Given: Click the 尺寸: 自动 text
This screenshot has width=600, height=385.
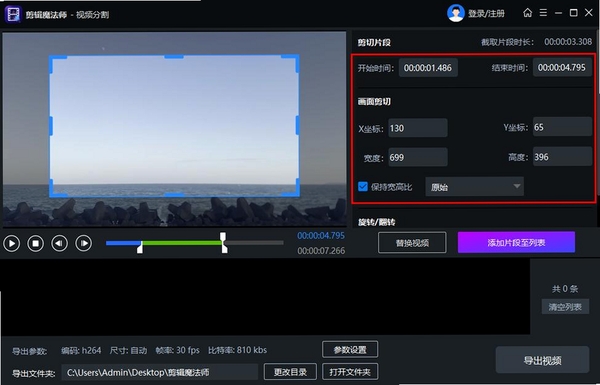Looking at the screenshot, I should tap(128, 350).
